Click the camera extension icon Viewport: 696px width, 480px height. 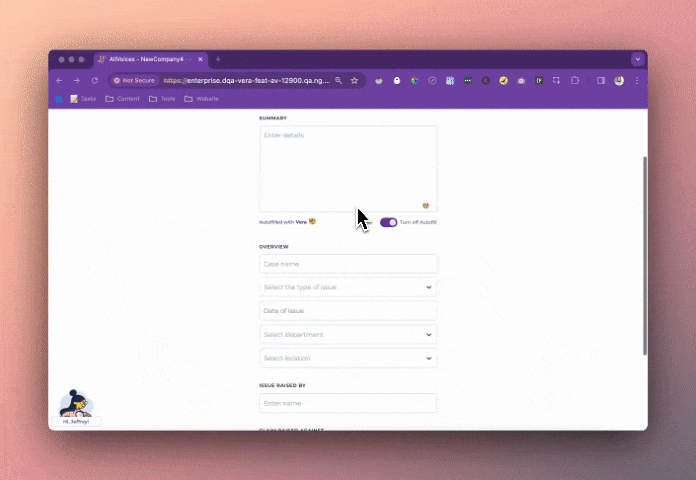point(521,80)
